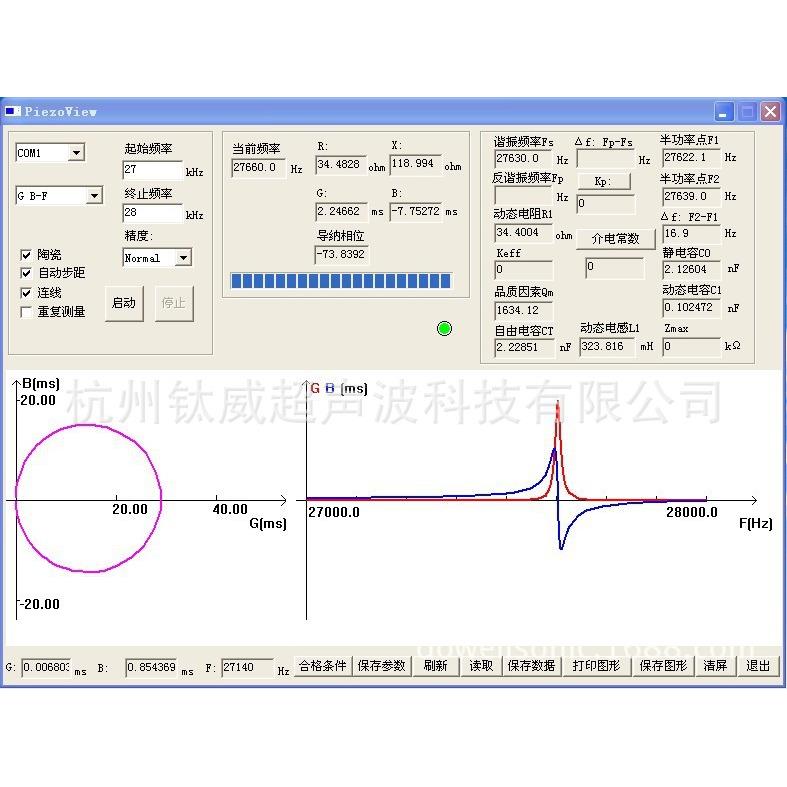
Task: Click the 半功率点F2 field showing 27639.0
Action: click(692, 196)
